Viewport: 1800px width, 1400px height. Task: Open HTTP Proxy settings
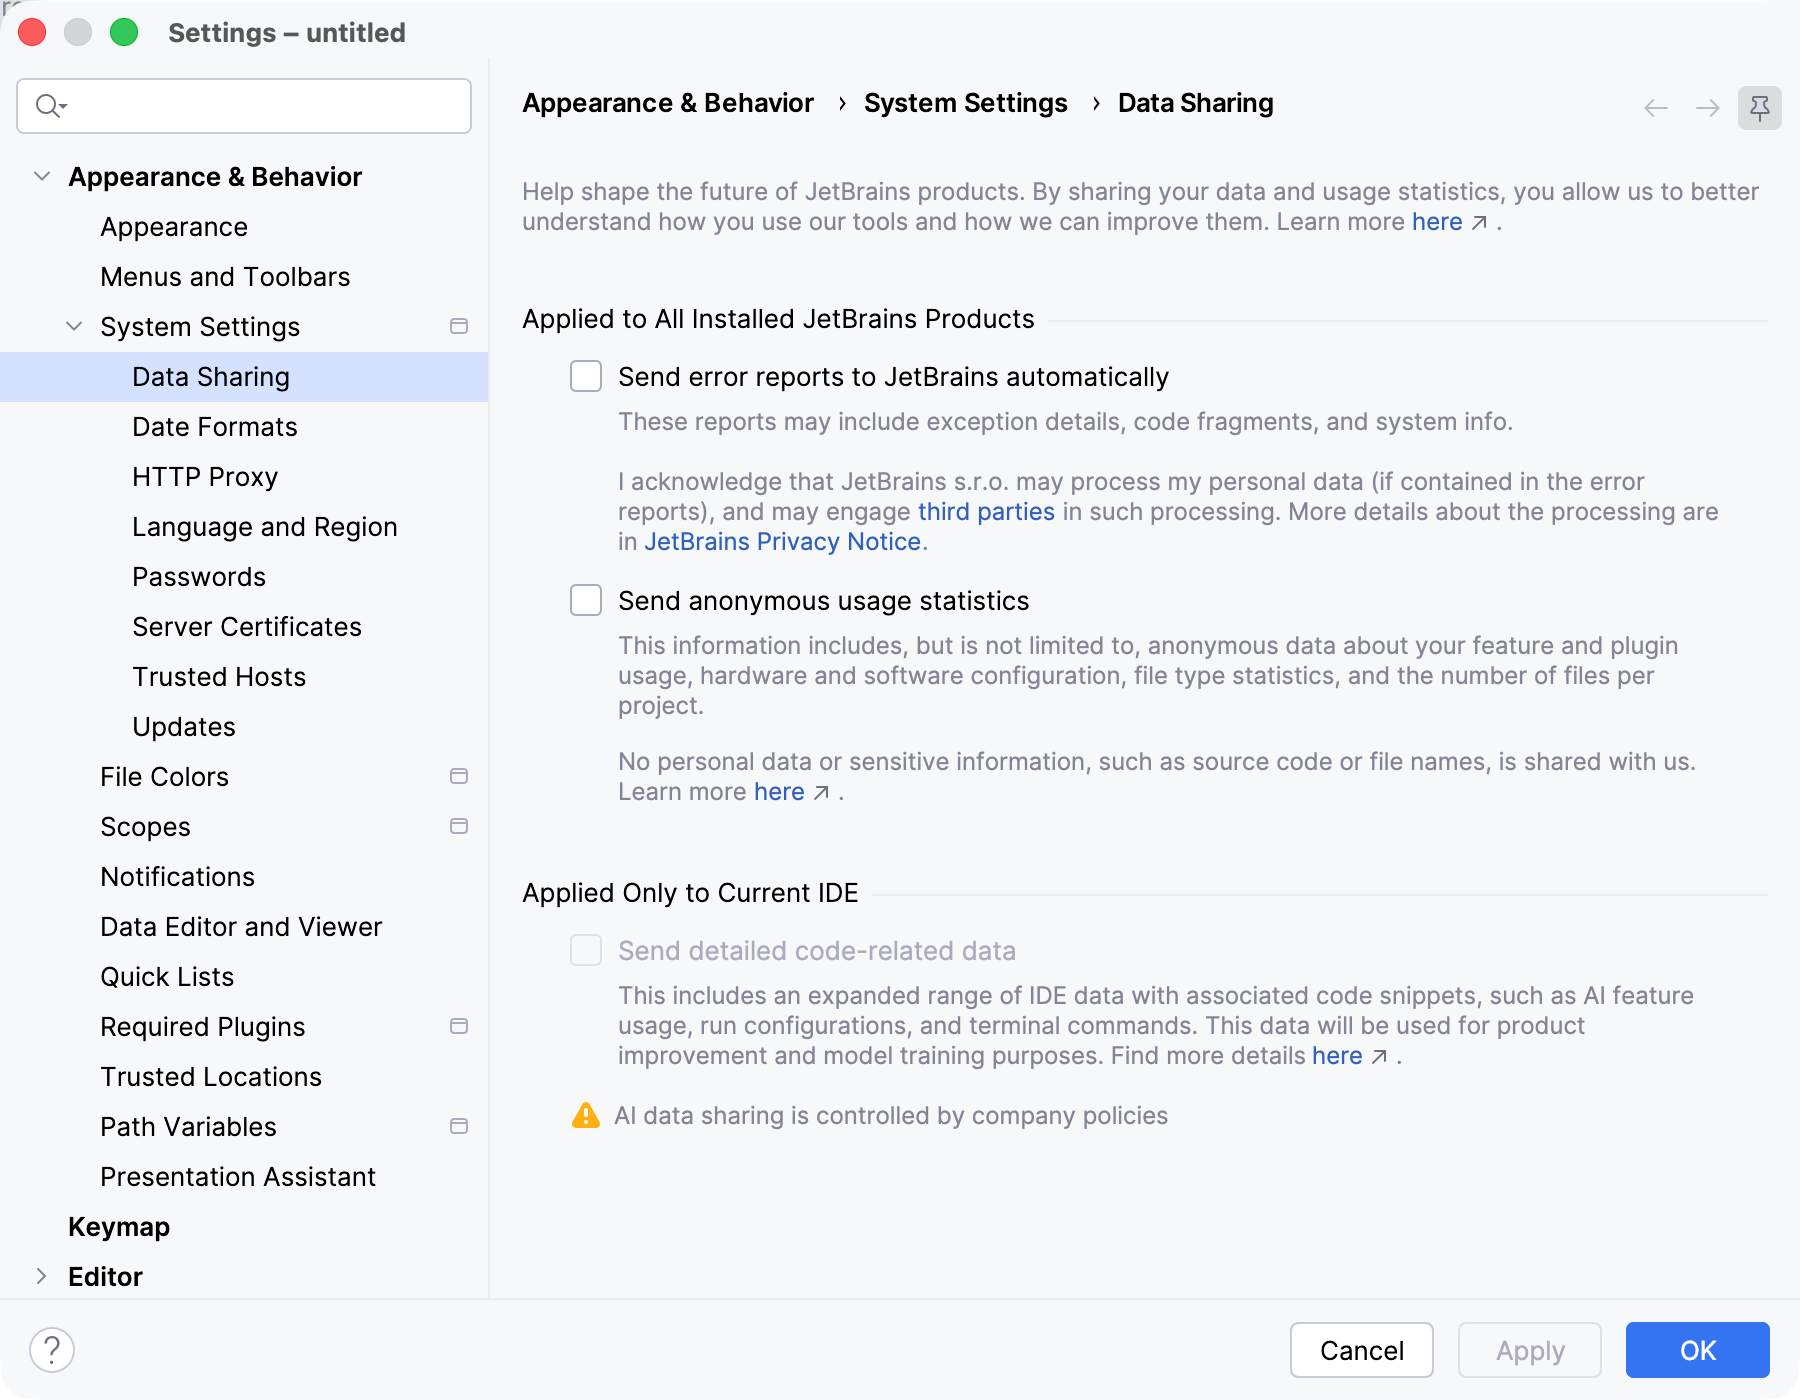pyautogui.click(x=205, y=477)
